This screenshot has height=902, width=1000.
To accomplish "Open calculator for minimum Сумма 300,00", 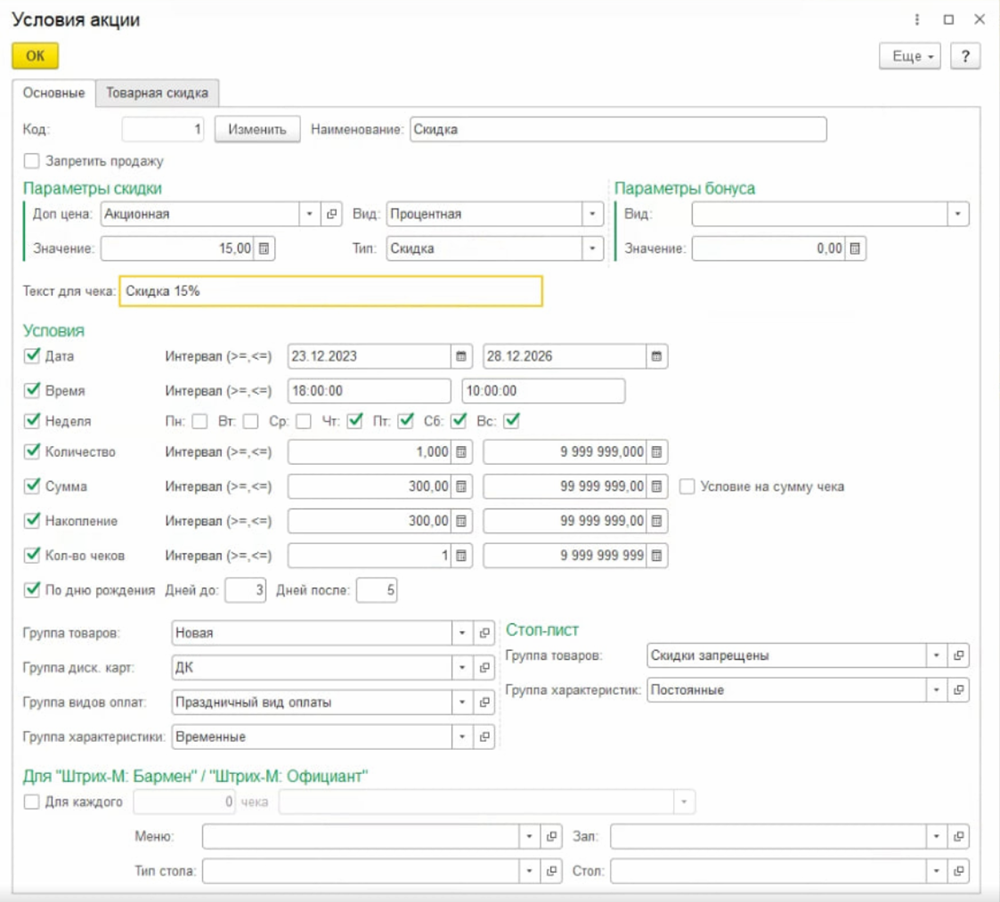I will click(461, 487).
